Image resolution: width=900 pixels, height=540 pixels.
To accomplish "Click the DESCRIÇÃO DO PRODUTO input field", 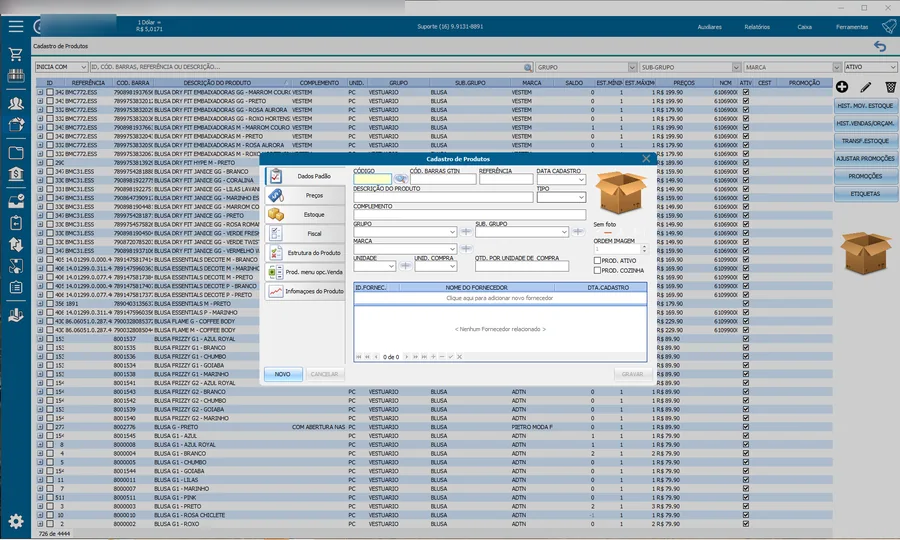I will click(443, 197).
